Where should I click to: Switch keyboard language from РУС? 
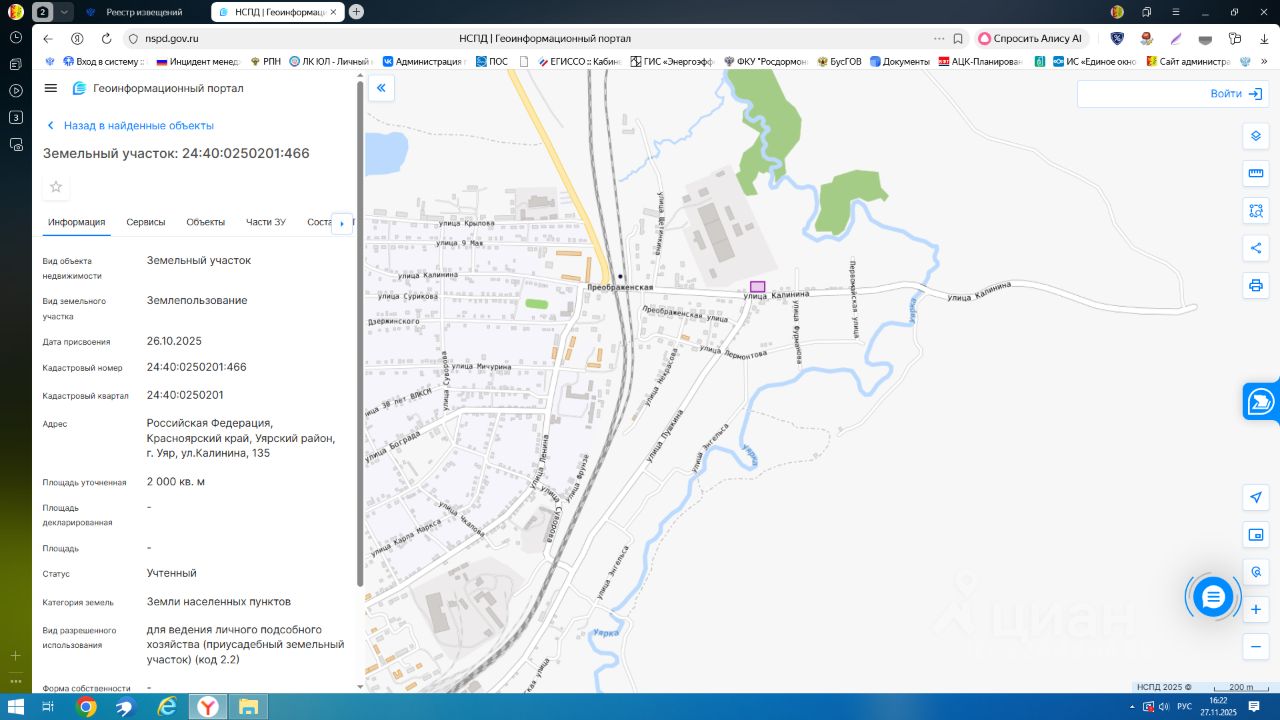point(1184,707)
